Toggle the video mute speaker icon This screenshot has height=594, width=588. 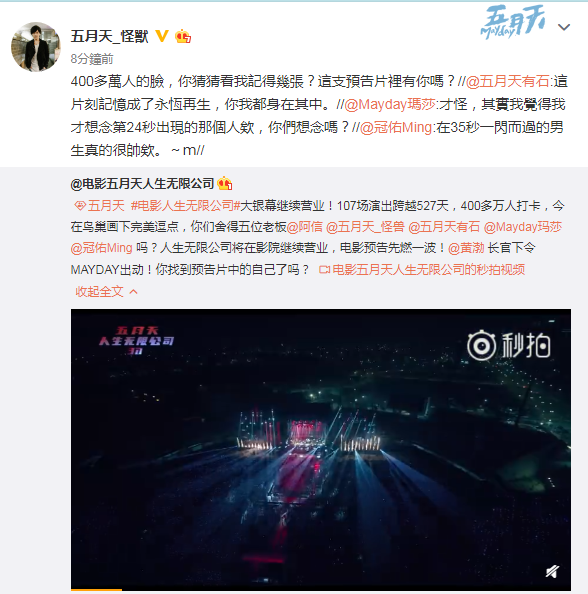point(552,571)
